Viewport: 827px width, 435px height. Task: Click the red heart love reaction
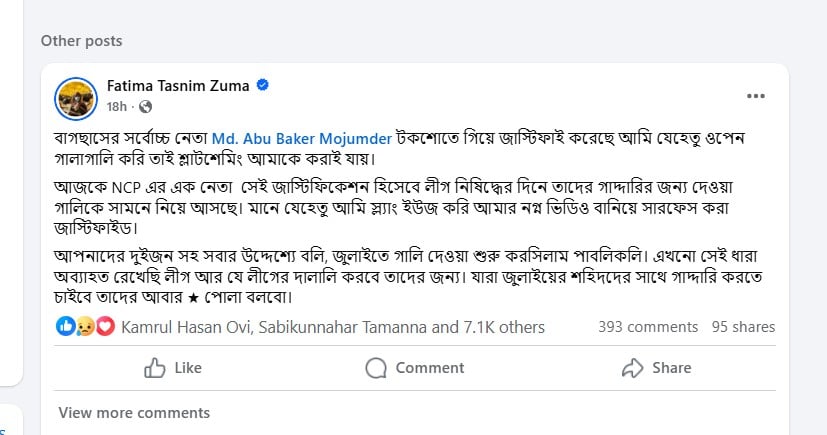(x=105, y=327)
